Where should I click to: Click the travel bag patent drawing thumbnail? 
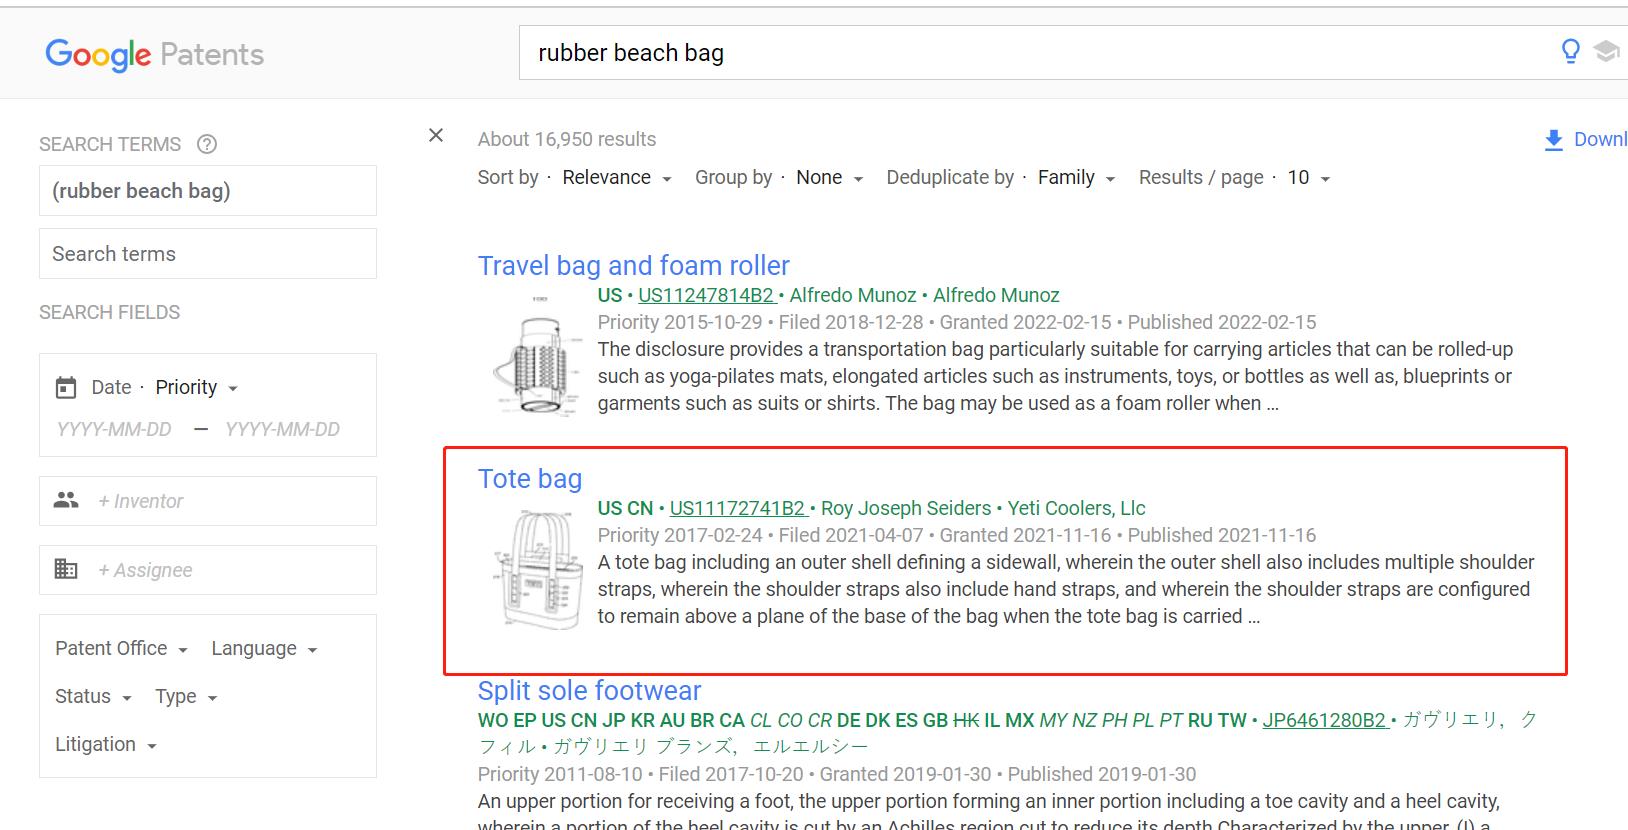click(537, 355)
